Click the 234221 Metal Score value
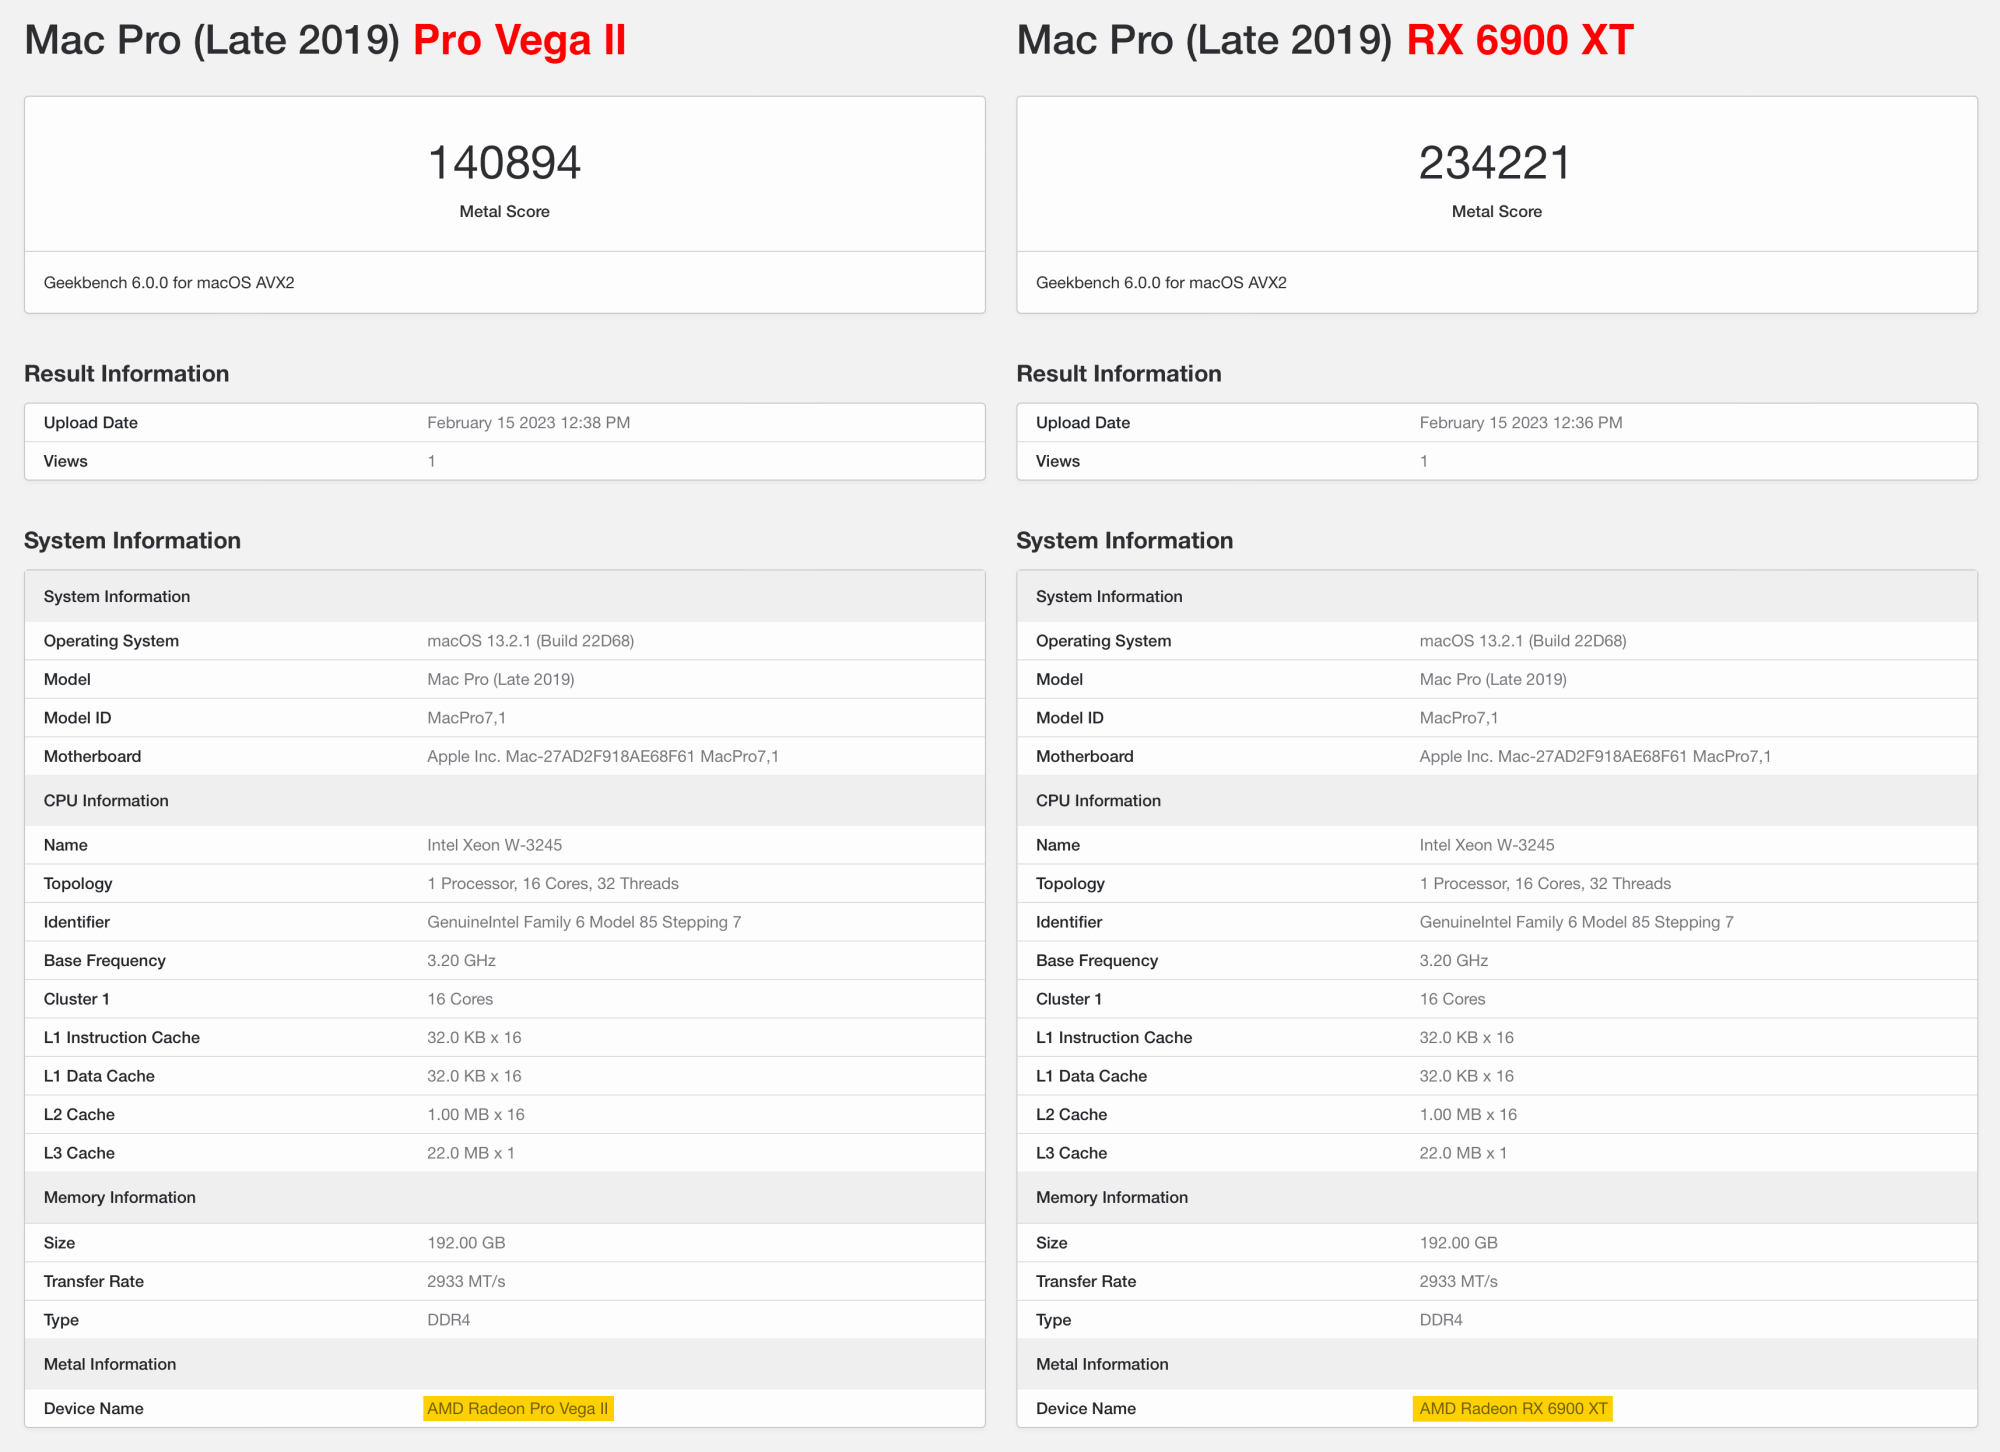The width and height of the screenshot is (2000, 1452). tap(1496, 163)
